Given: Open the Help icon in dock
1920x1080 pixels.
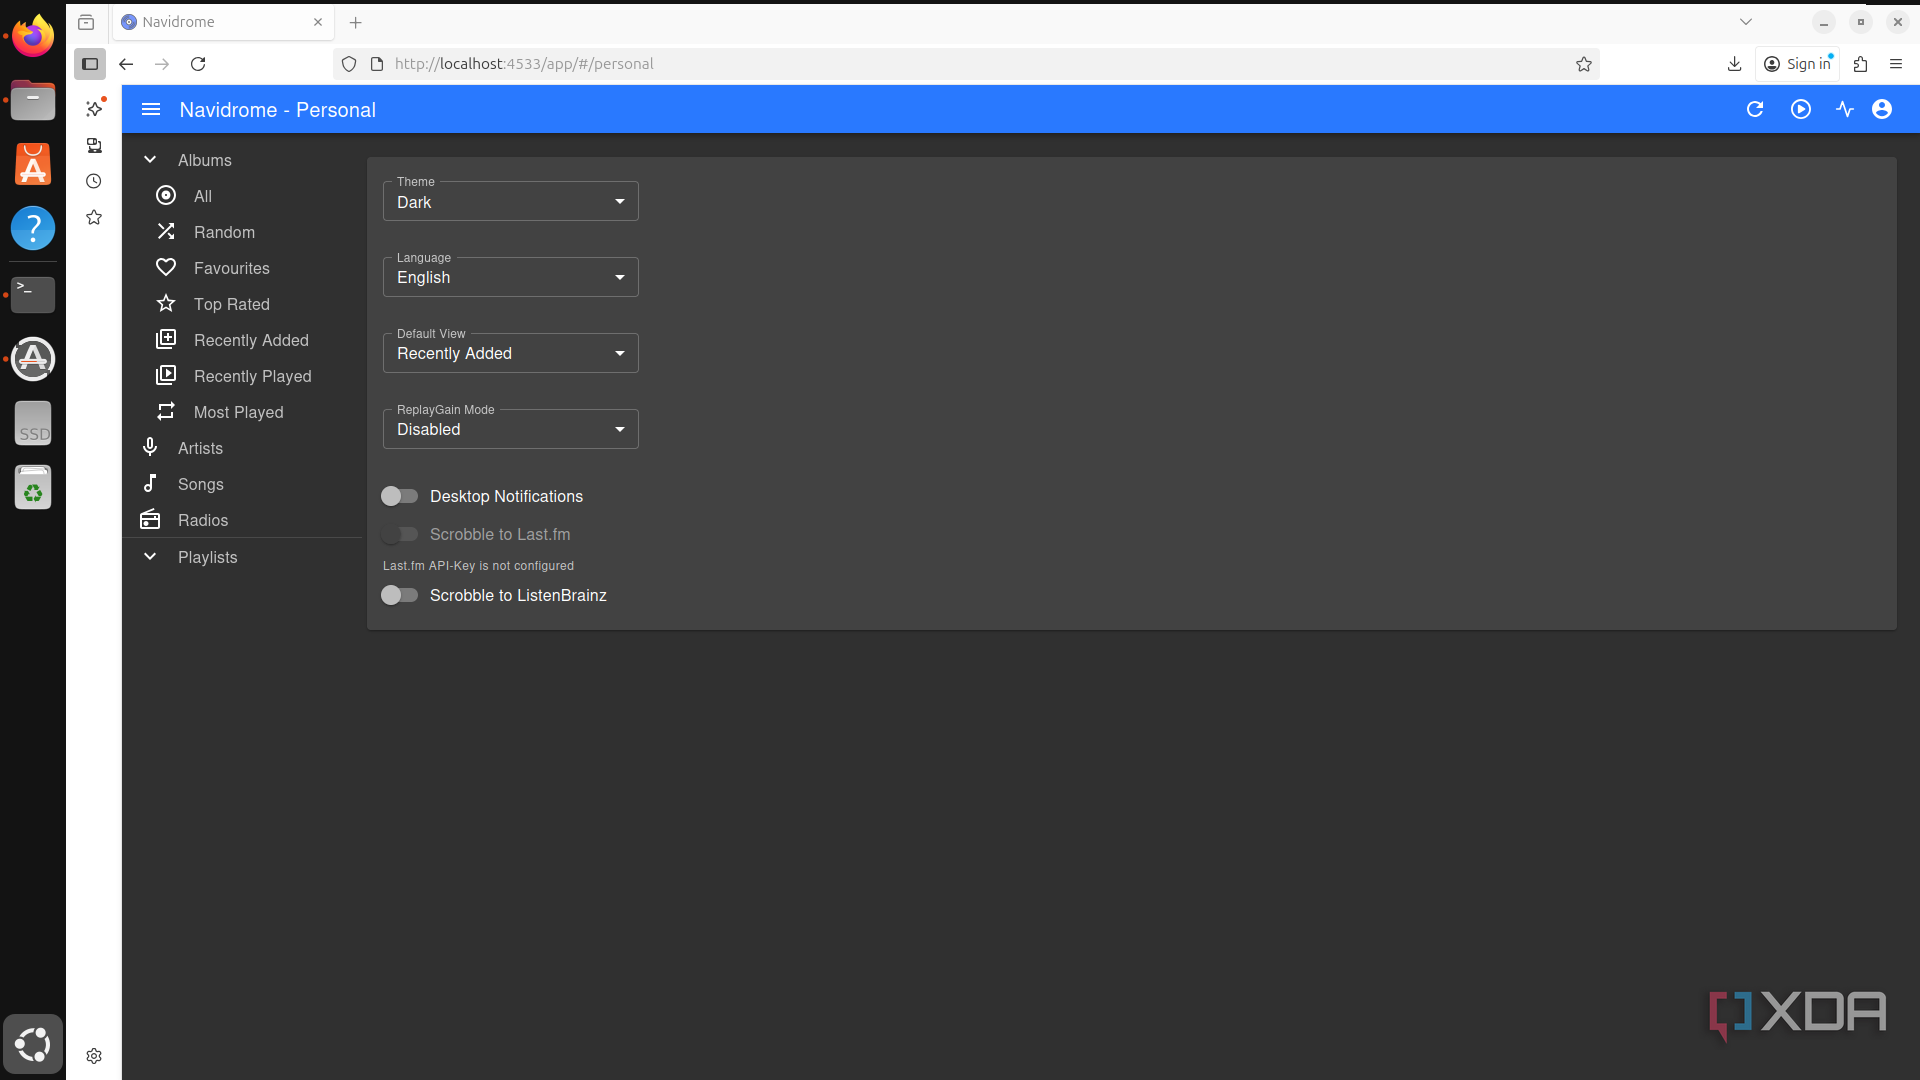Looking at the screenshot, I should tap(33, 229).
